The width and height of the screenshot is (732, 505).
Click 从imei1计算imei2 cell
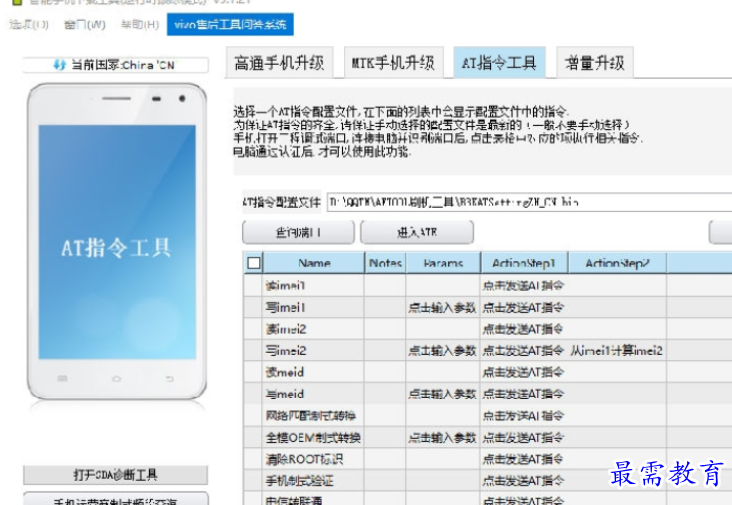coord(616,351)
